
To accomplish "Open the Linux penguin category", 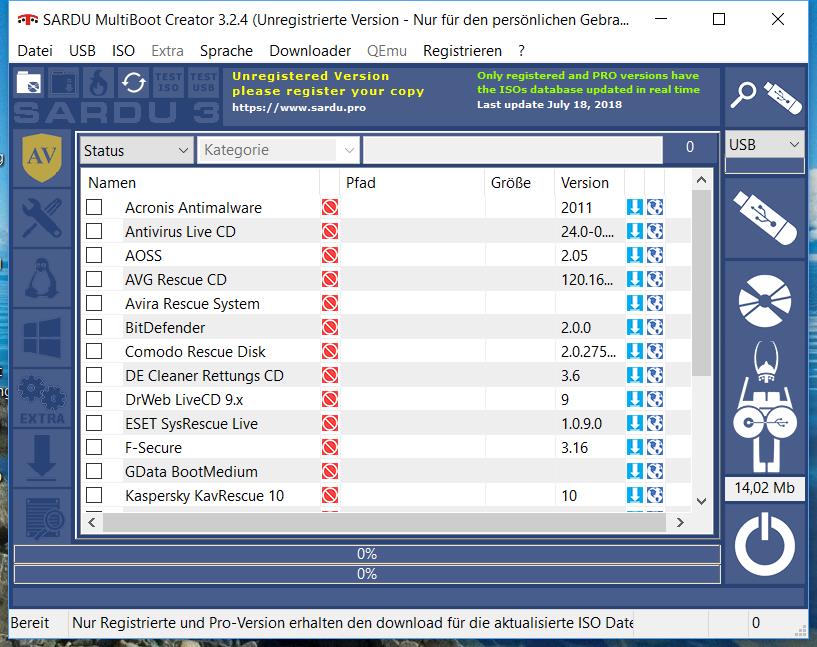I will (42, 279).
